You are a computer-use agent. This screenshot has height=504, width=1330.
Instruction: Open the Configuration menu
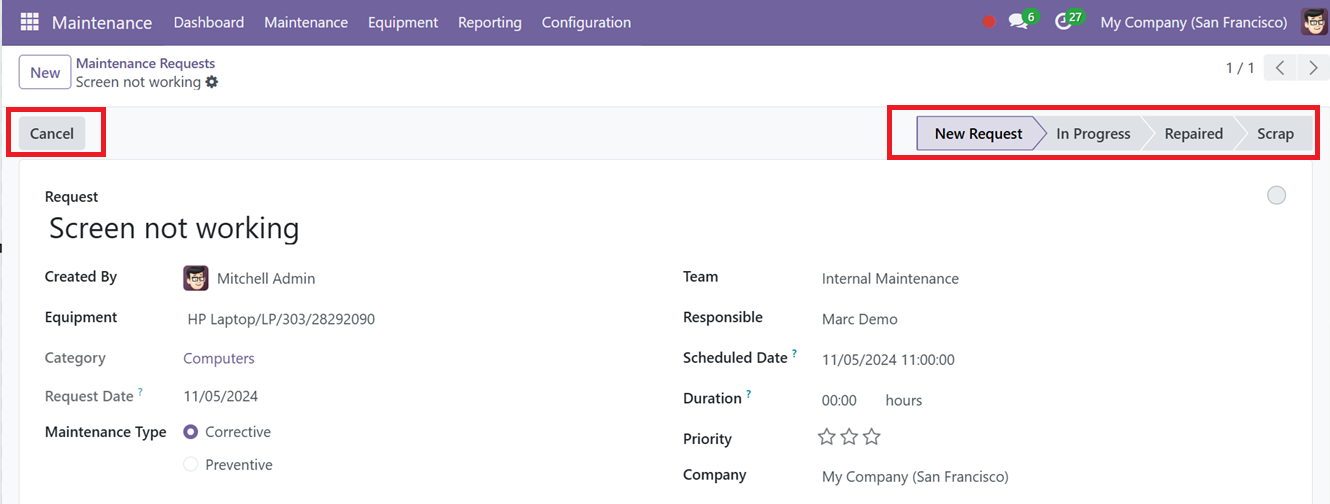click(x=586, y=22)
